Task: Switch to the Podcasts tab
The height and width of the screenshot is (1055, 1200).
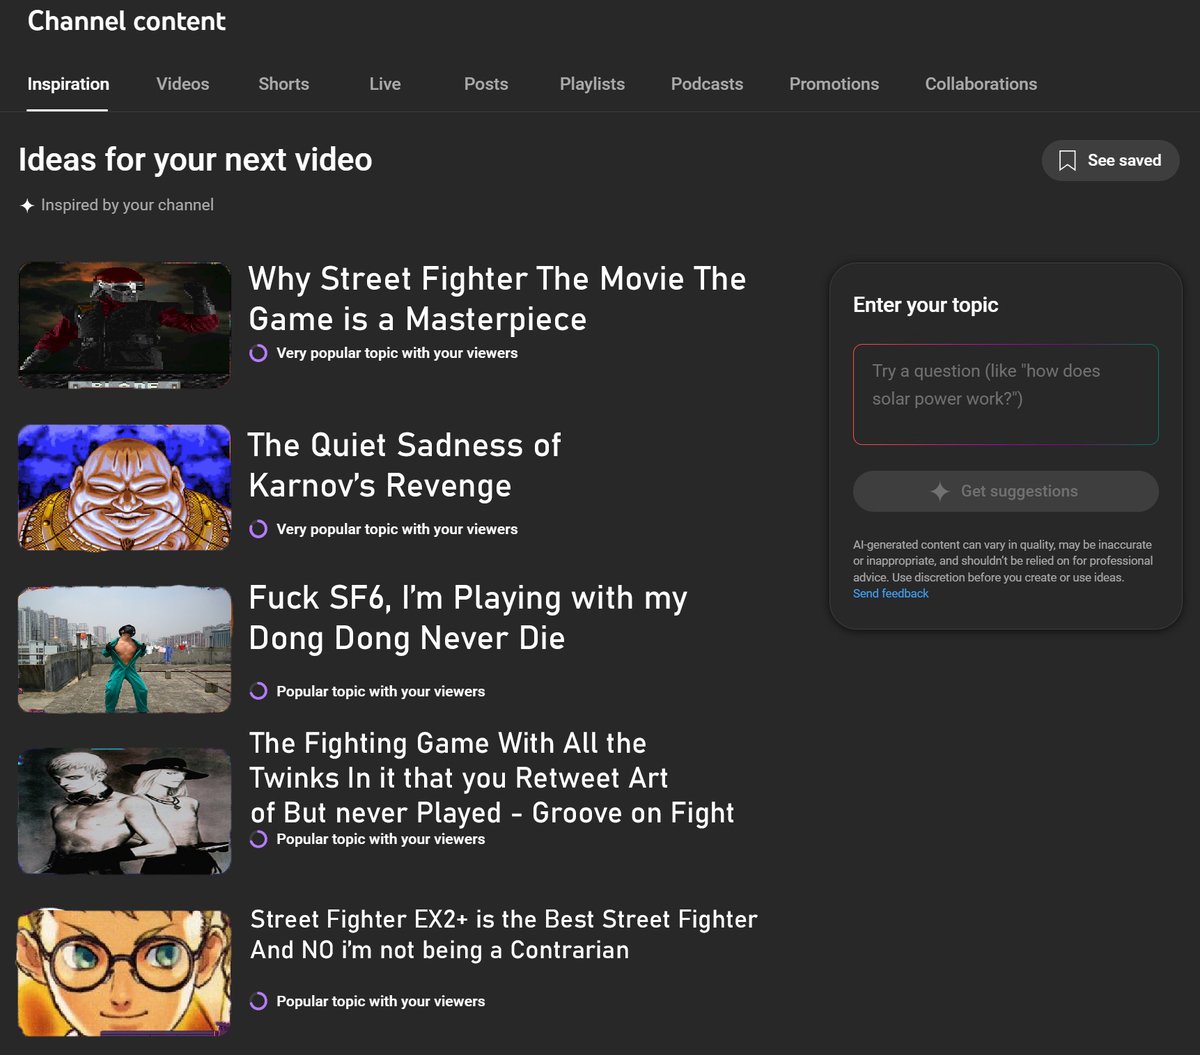Action: (707, 84)
